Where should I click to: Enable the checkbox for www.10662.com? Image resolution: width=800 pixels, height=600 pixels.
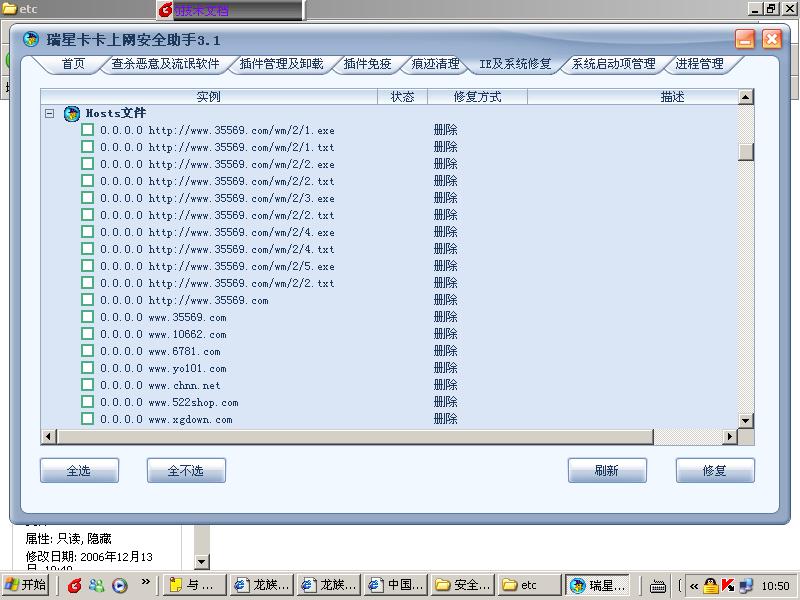pos(87,334)
